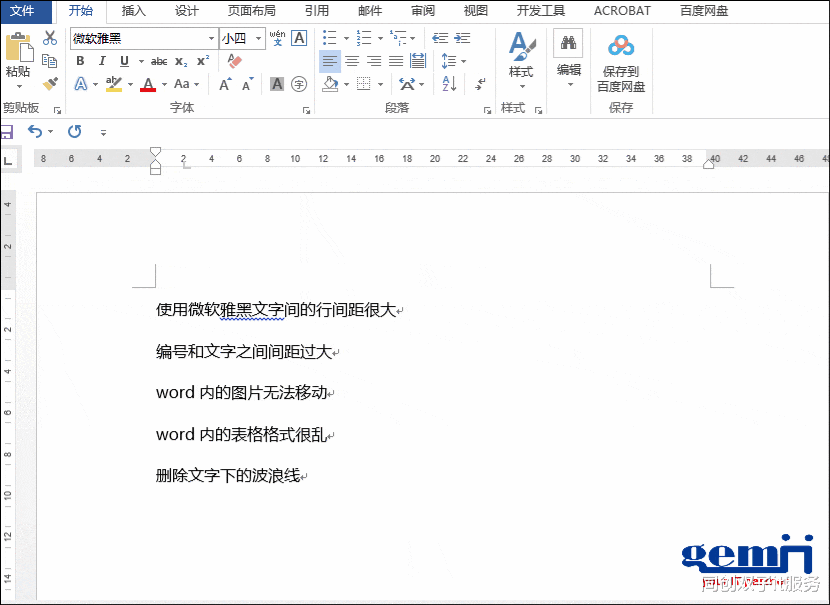This screenshot has height=605, width=830.
Task: Open the font size 小四 dropdown
Action: pyautogui.click(x=258, y=39)
